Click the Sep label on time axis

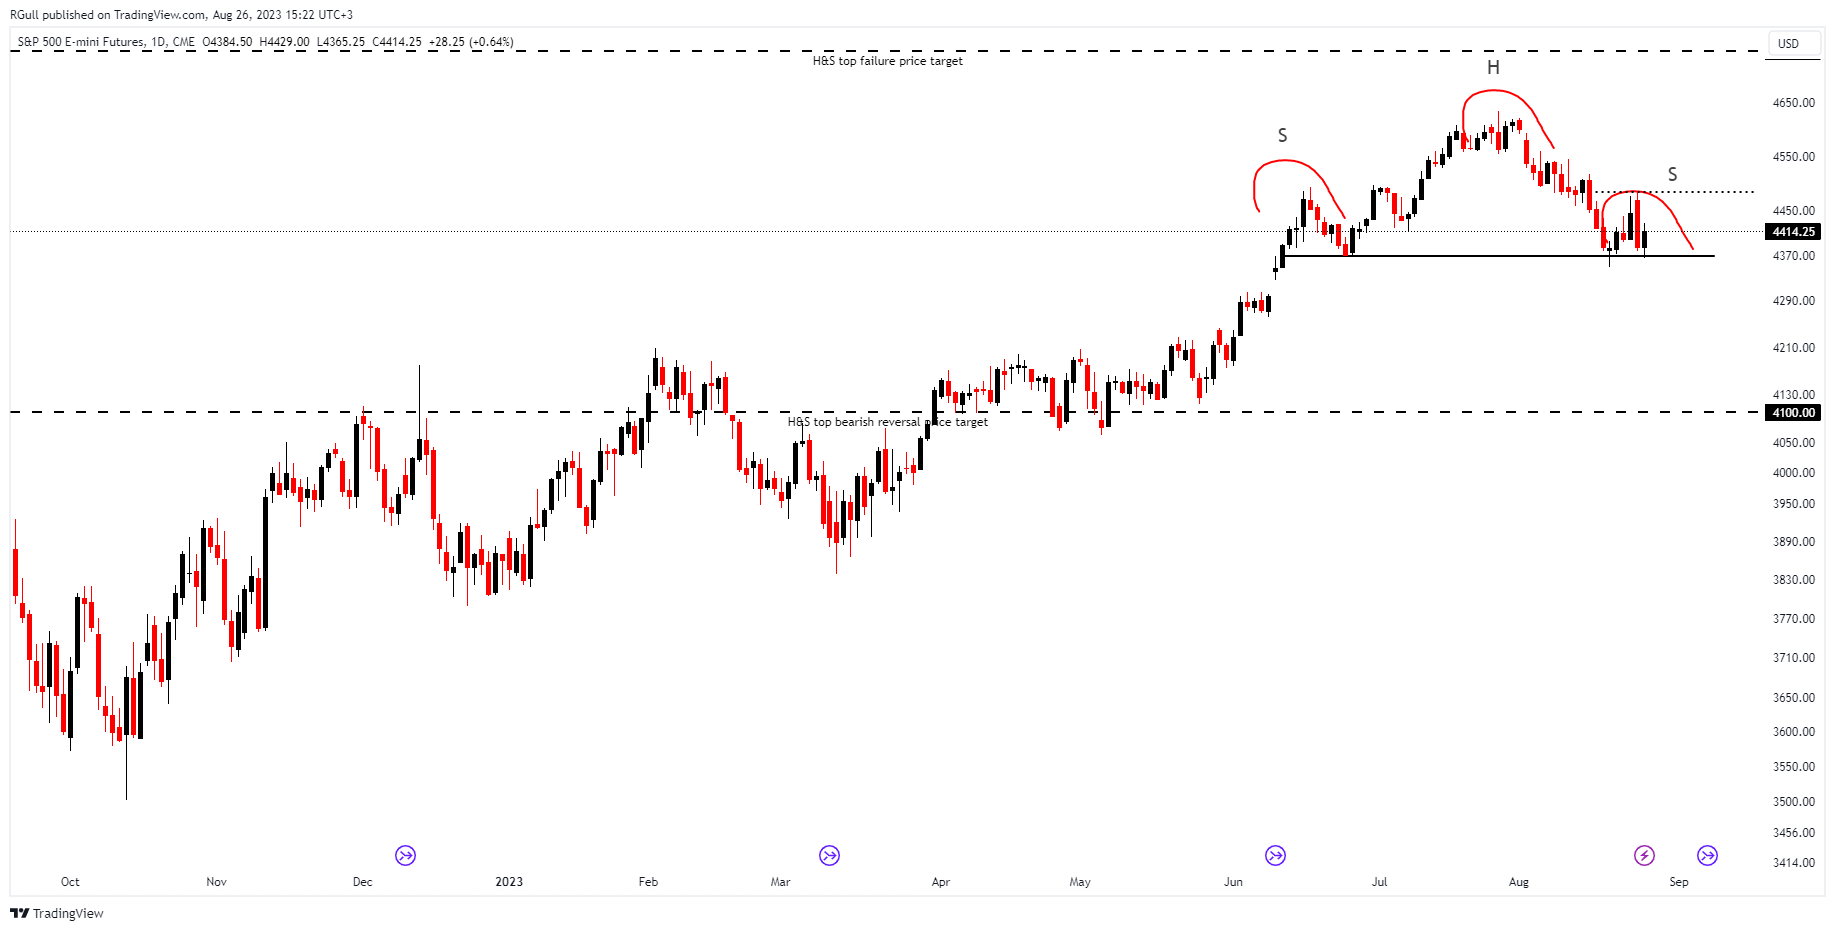coord(1679,882)
